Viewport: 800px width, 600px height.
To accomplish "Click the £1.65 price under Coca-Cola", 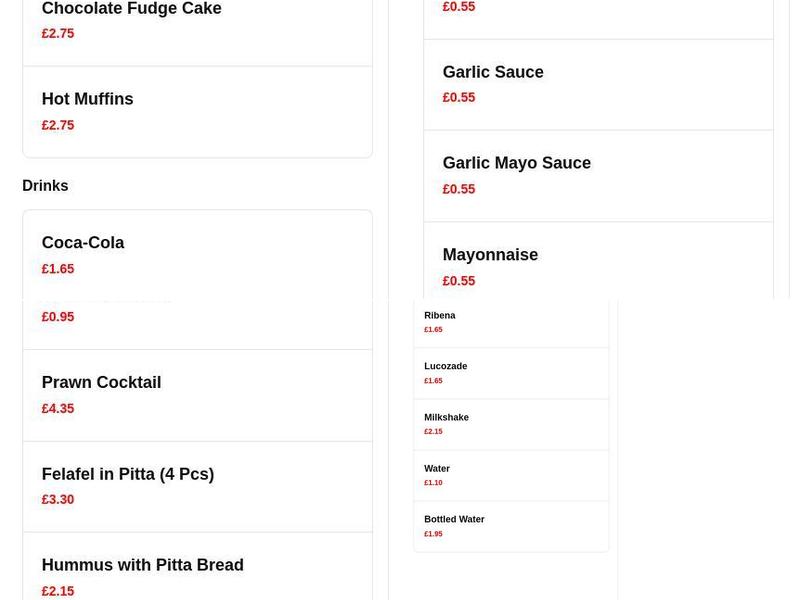I will click(57, 268).
